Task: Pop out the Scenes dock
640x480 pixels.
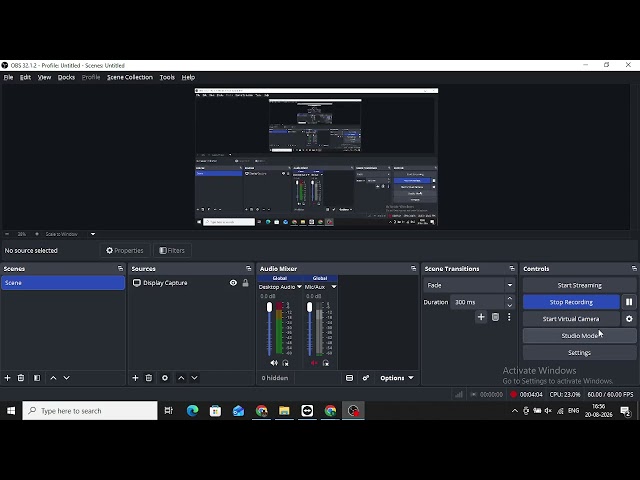Action: pyautogui.click(x=120, y=269)
